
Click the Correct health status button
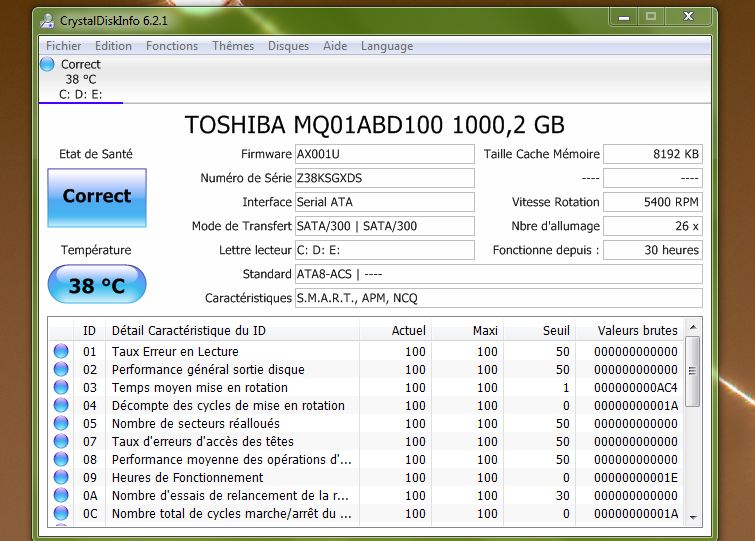[x=97, y=197]
